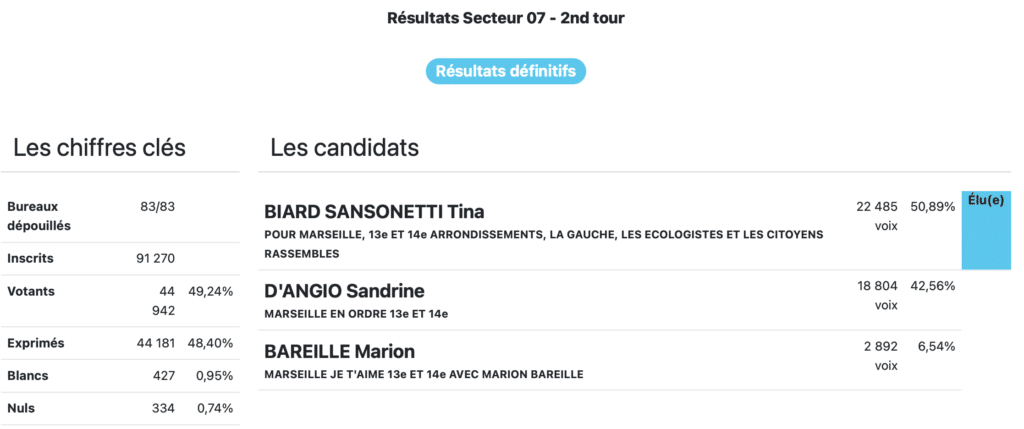Click the Inscrits row label
Viewport: 1024px width, 429px height.
pos(30,258)
